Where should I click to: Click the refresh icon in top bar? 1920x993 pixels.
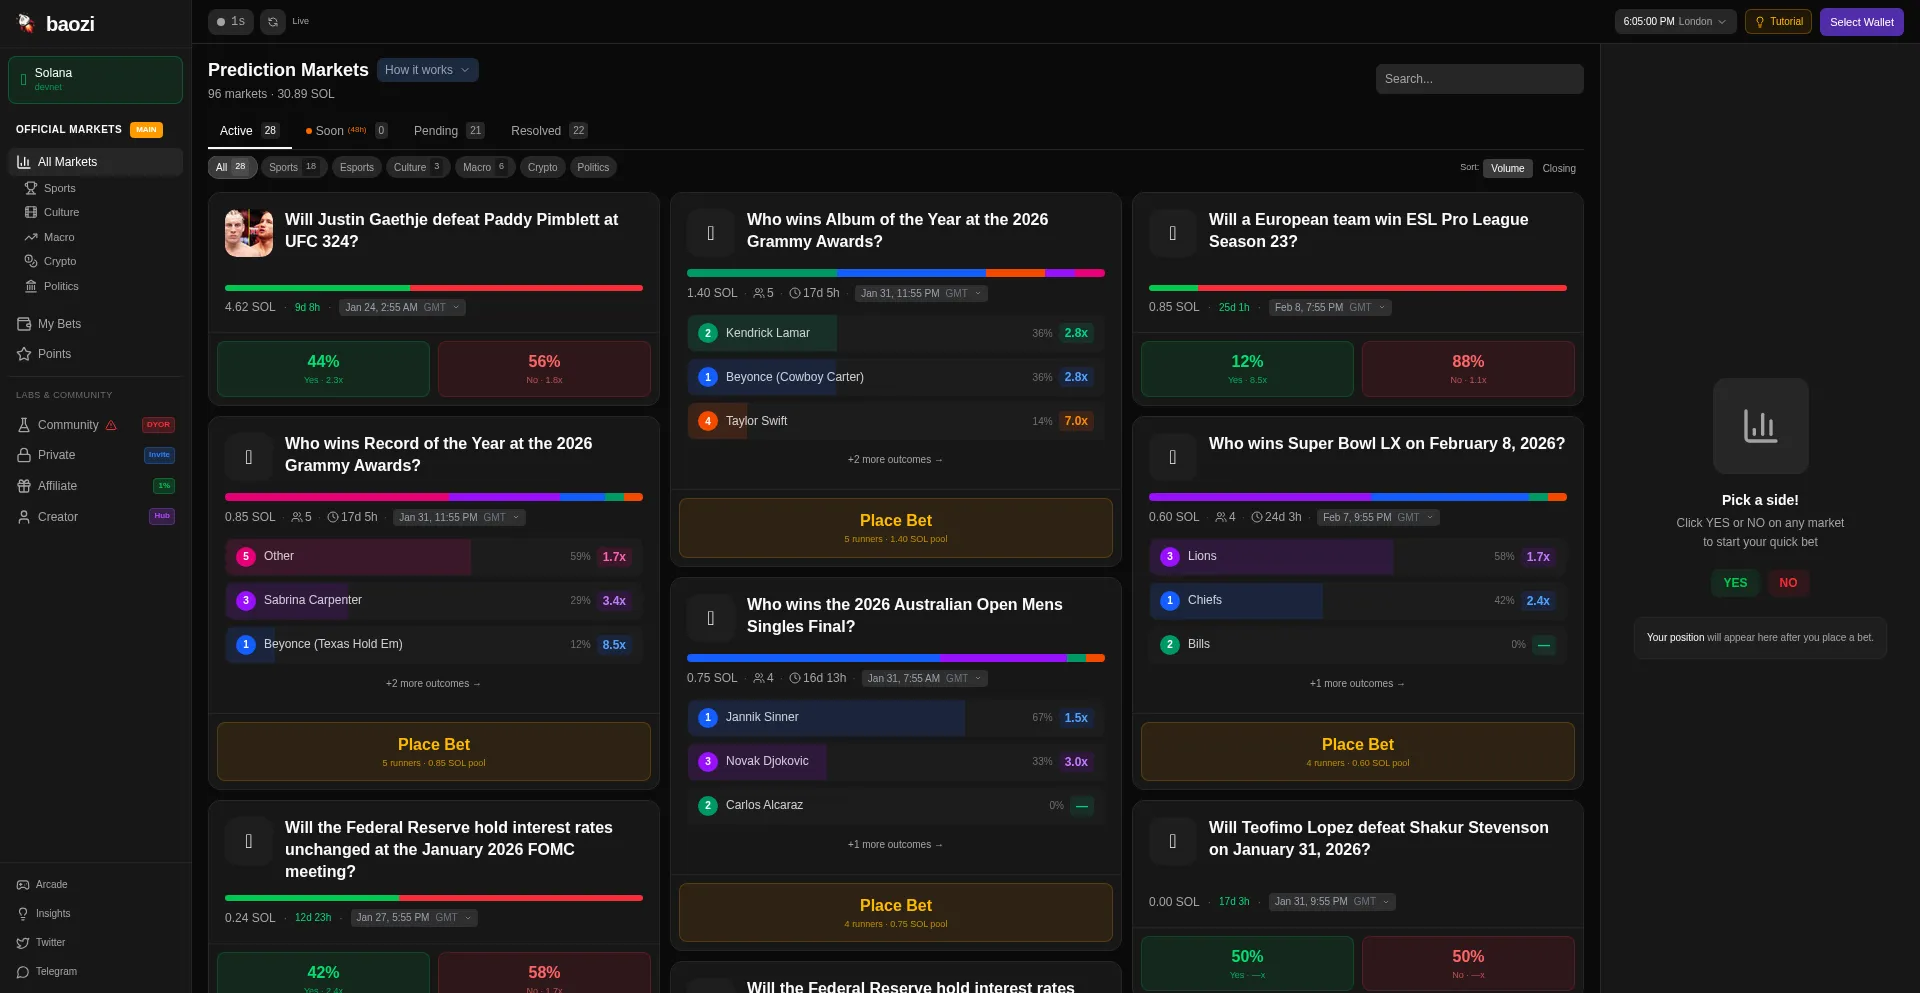click(x=272, y=21)
